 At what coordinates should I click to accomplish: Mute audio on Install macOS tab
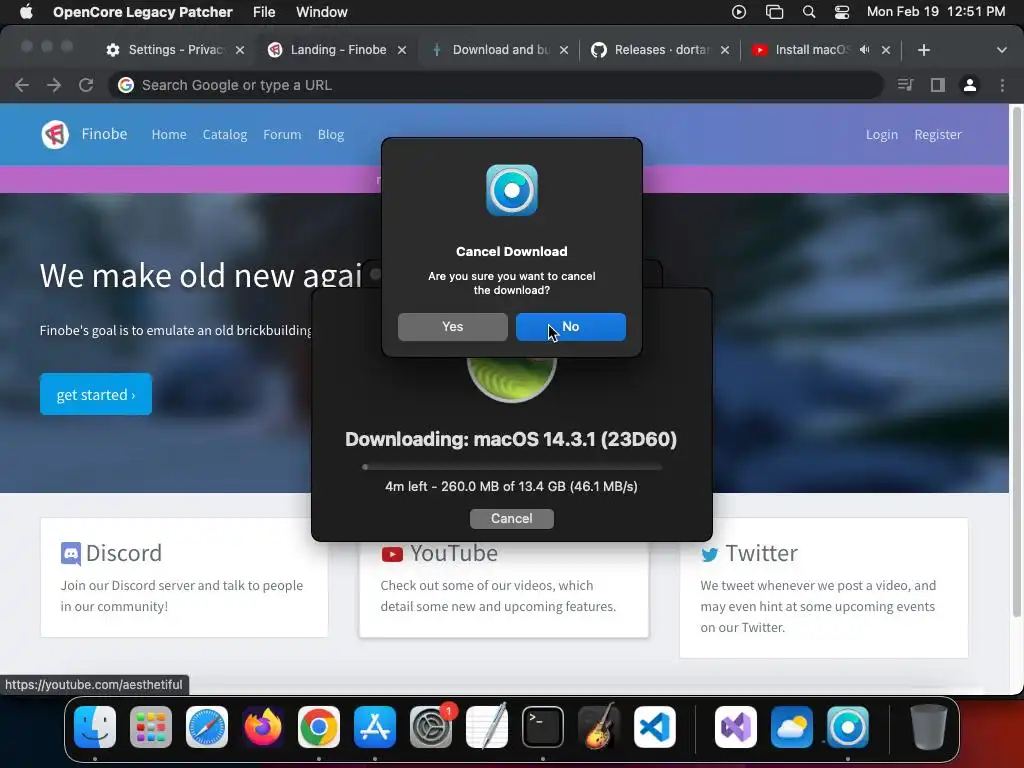(865, 50)
